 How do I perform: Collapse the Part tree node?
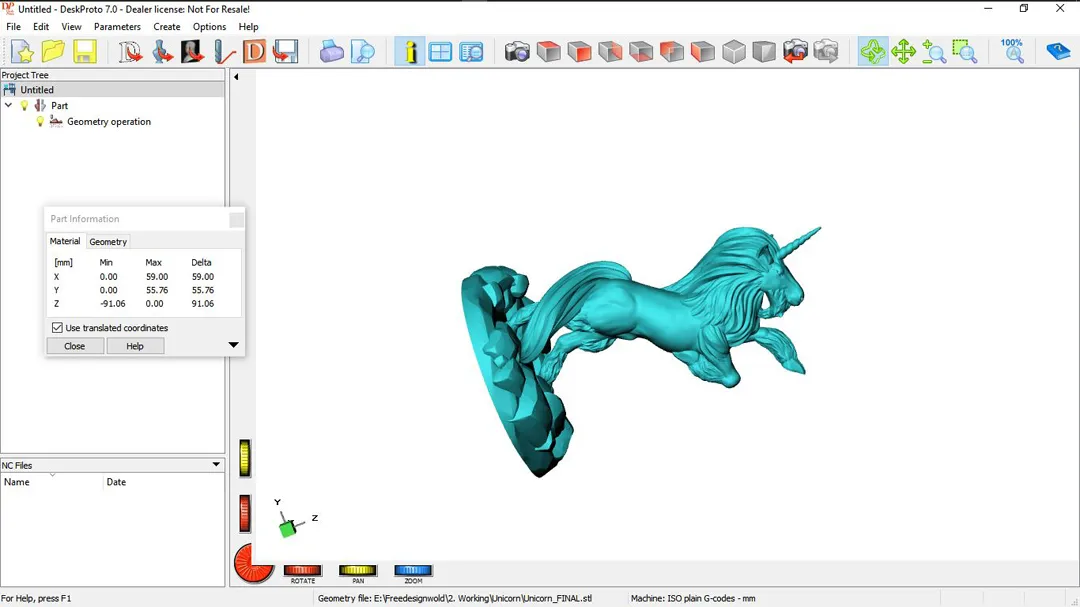[x=8, y=105]
